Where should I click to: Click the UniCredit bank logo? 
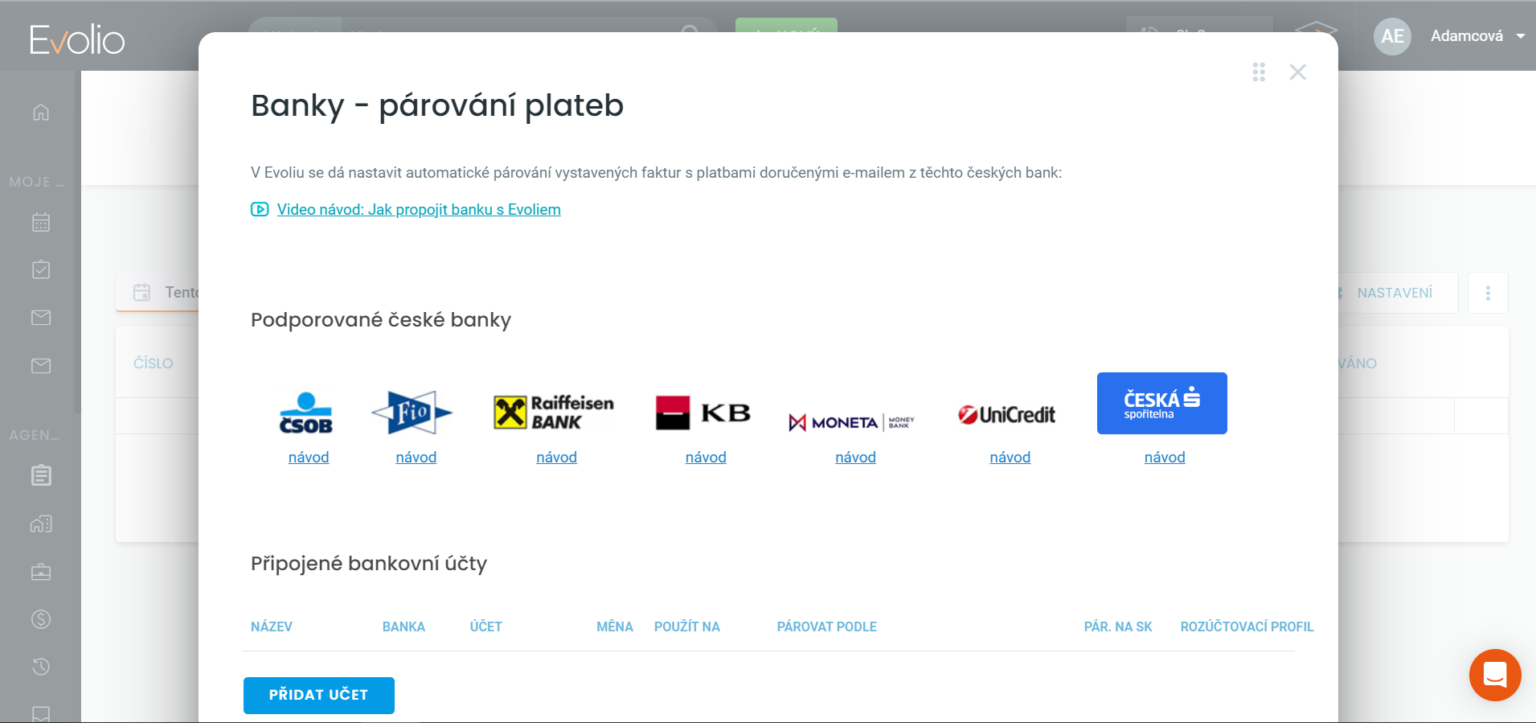[x=1007, y=414]
